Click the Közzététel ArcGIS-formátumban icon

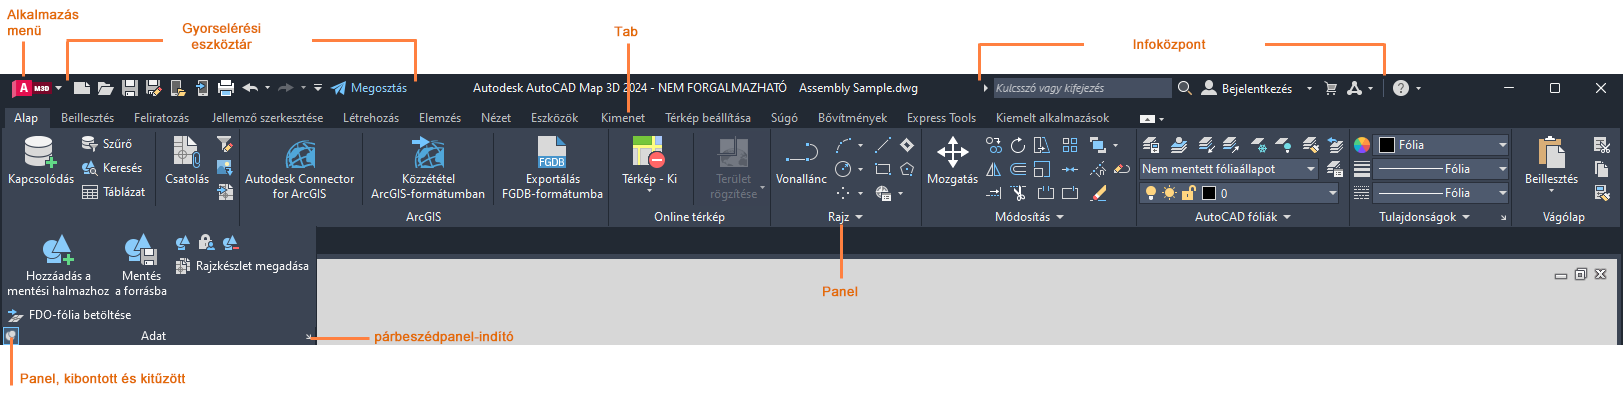tap(428, 154)
